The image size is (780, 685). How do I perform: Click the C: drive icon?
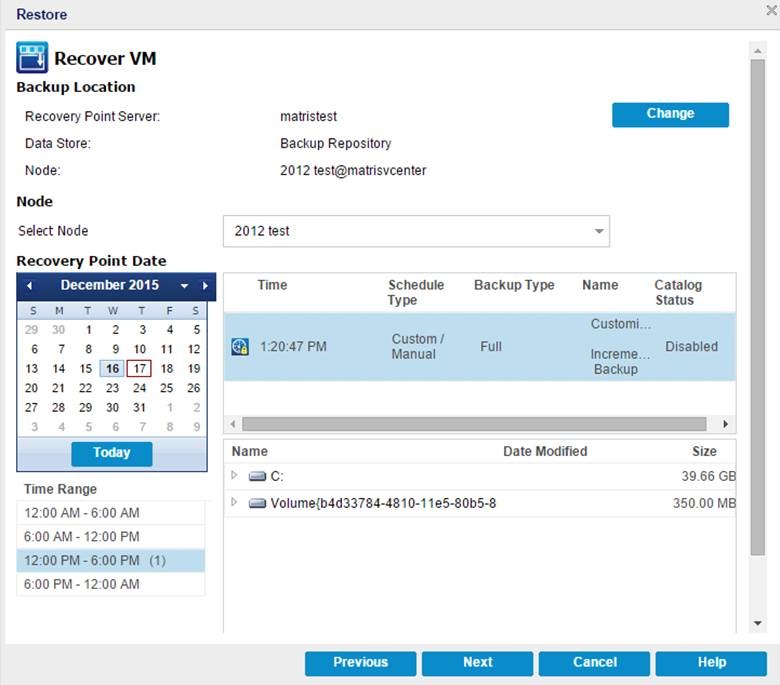(x=257, y=477)
